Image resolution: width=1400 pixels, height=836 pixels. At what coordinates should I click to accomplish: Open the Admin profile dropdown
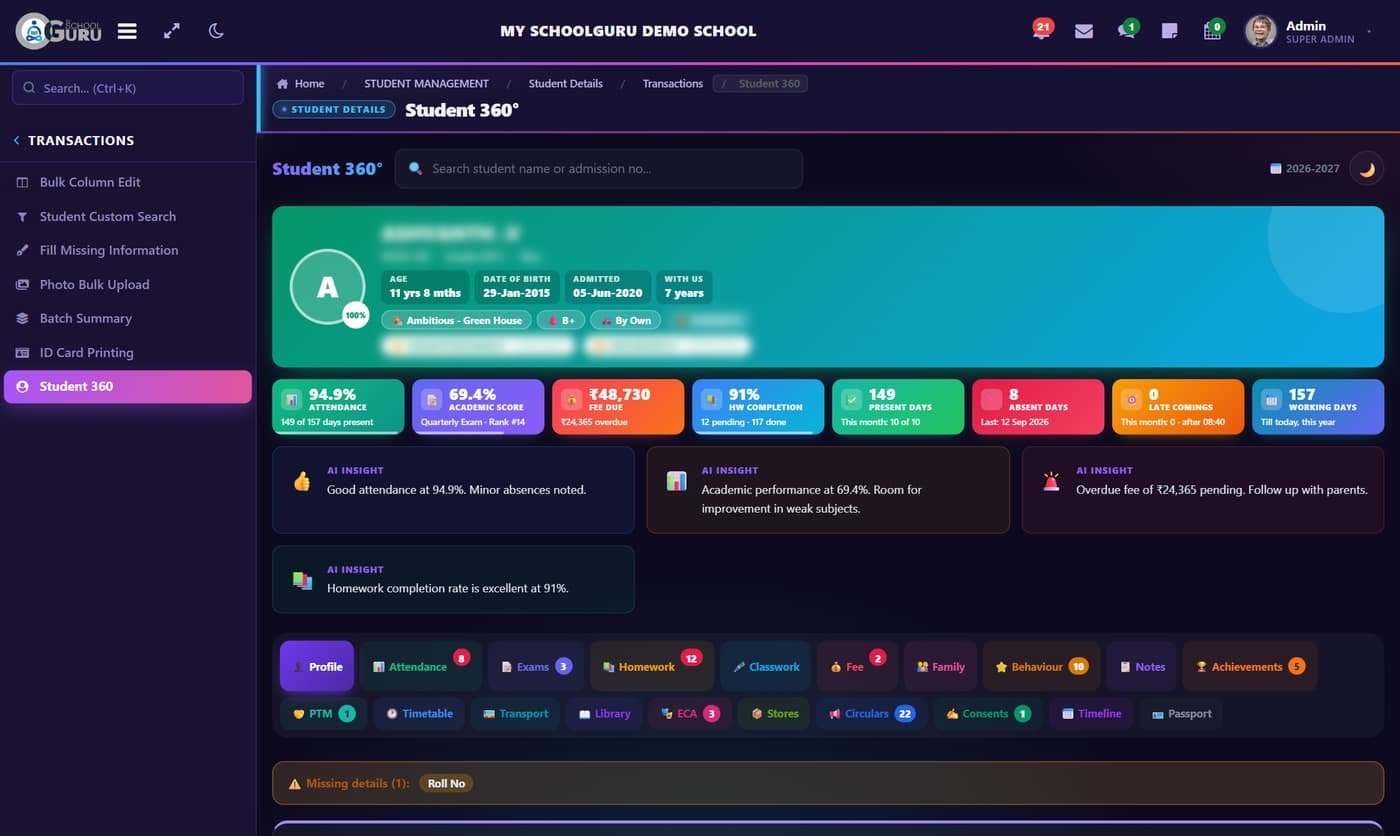click(x=1310, y=31)
